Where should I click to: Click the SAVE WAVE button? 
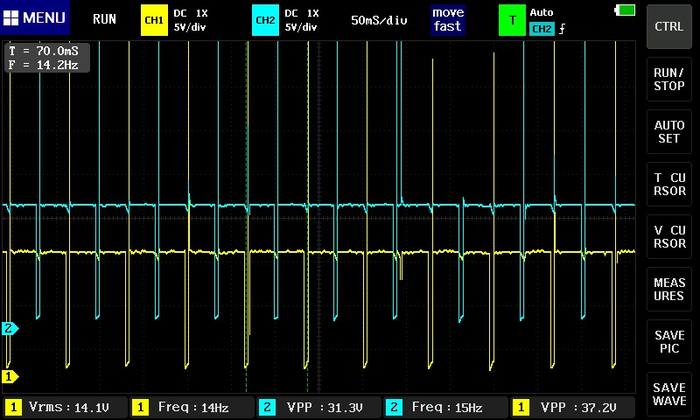pyautogui.click(x=669, y=393)
